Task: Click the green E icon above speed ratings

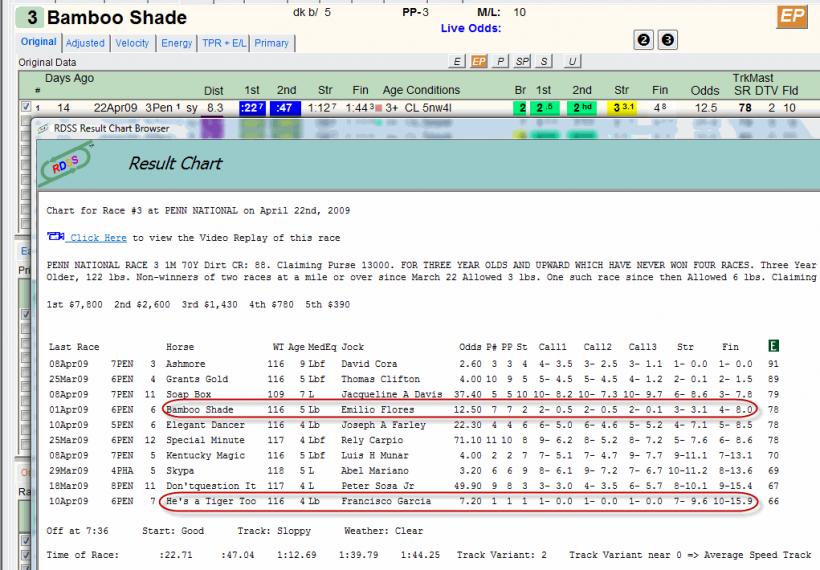Action: [x=773, y=346]
